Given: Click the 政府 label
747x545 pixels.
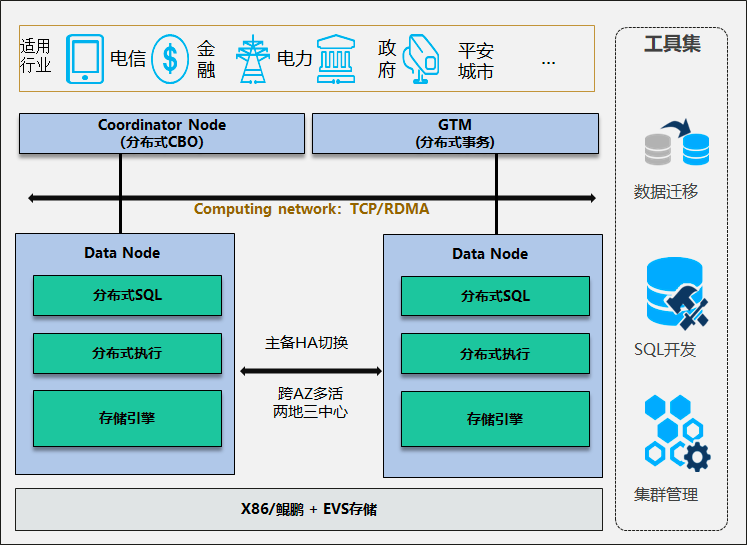Looking at the screenshot, I should (387, 59).
